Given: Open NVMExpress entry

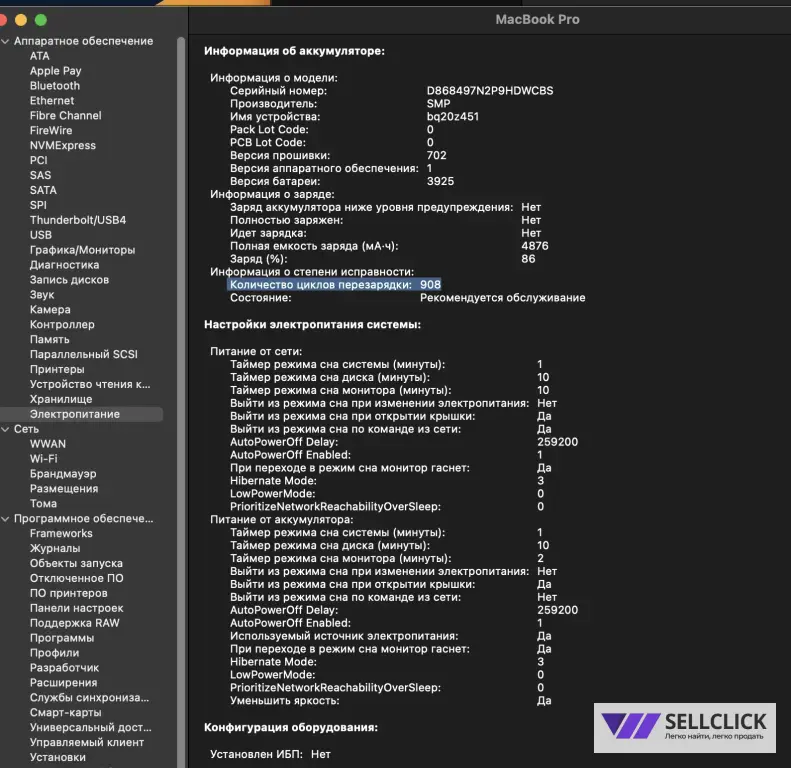Looking at the screenshot, I should 63,145.
